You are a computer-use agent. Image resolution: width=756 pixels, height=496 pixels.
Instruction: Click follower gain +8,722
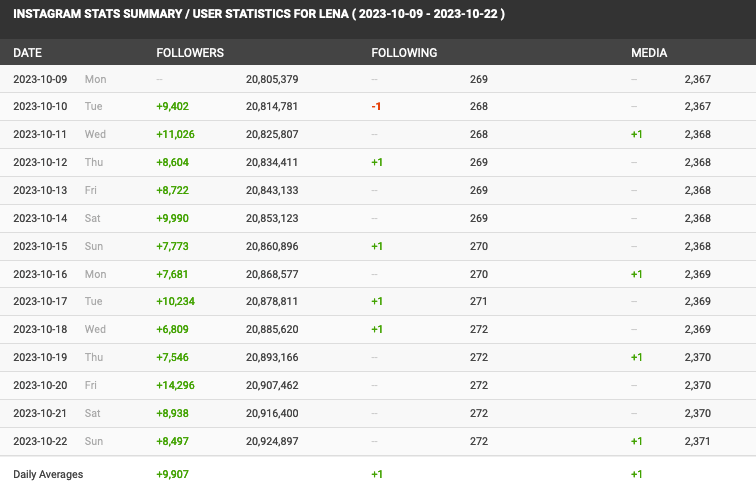pyautogui.click(x=173, y=190)
